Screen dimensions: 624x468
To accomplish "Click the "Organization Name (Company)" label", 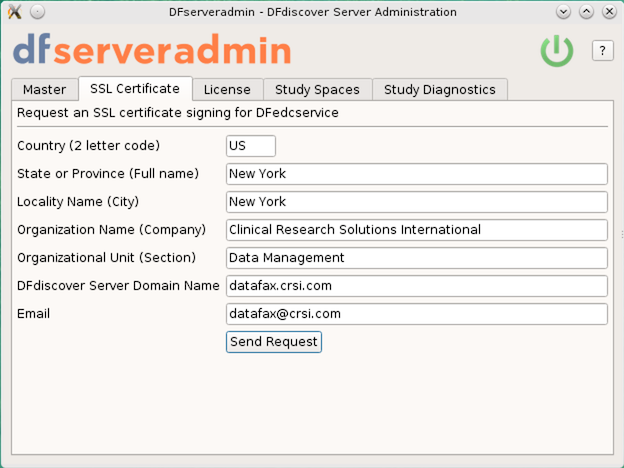I will (111, 230).
